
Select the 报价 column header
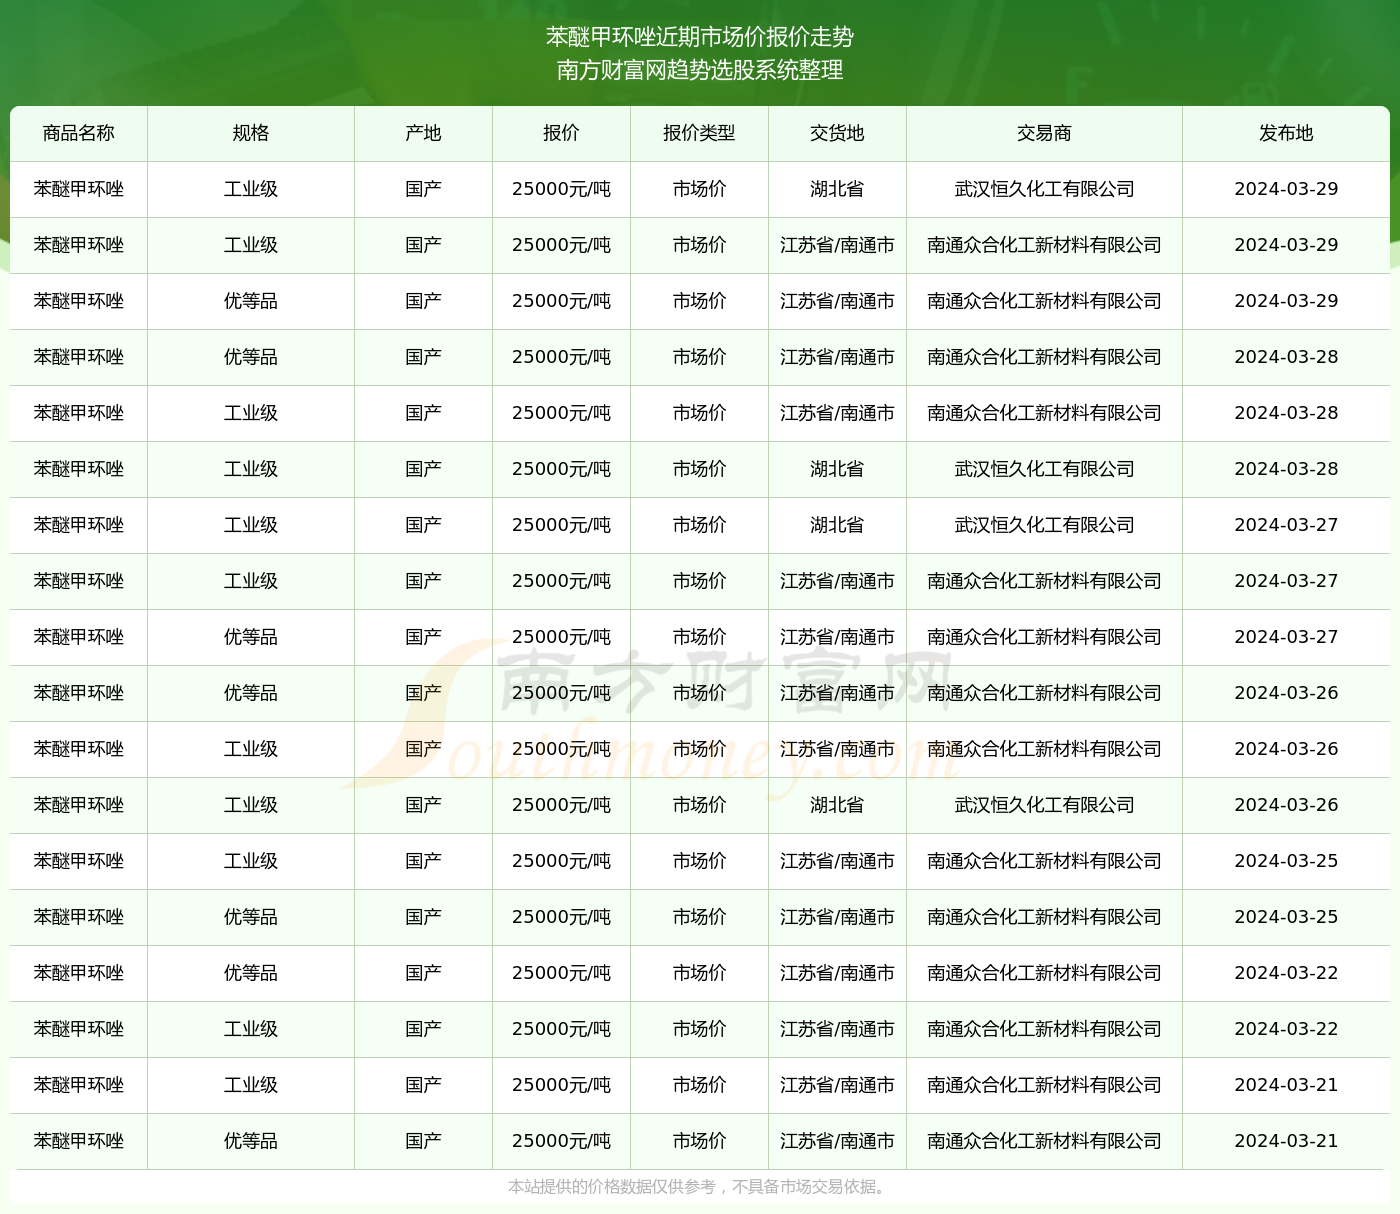(x=561, y=133)
